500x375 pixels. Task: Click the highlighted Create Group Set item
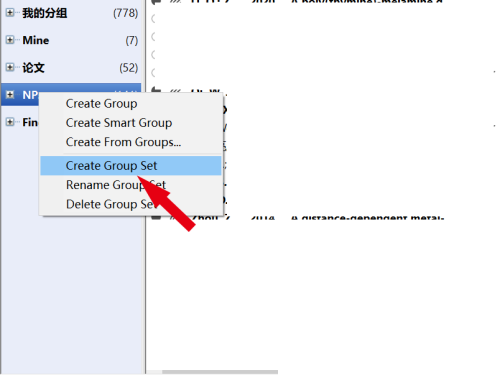point(131,166)
